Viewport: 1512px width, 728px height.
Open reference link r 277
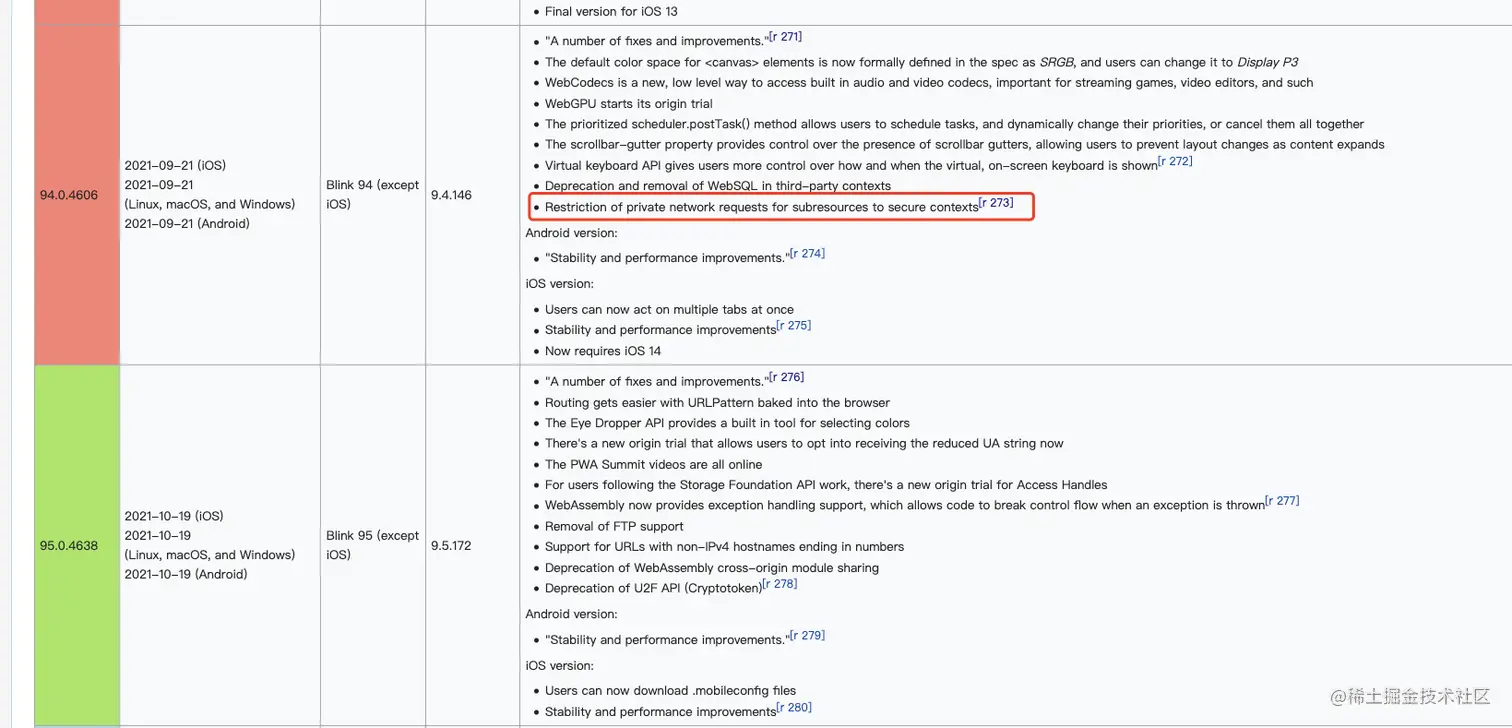tap(1282, 501)
